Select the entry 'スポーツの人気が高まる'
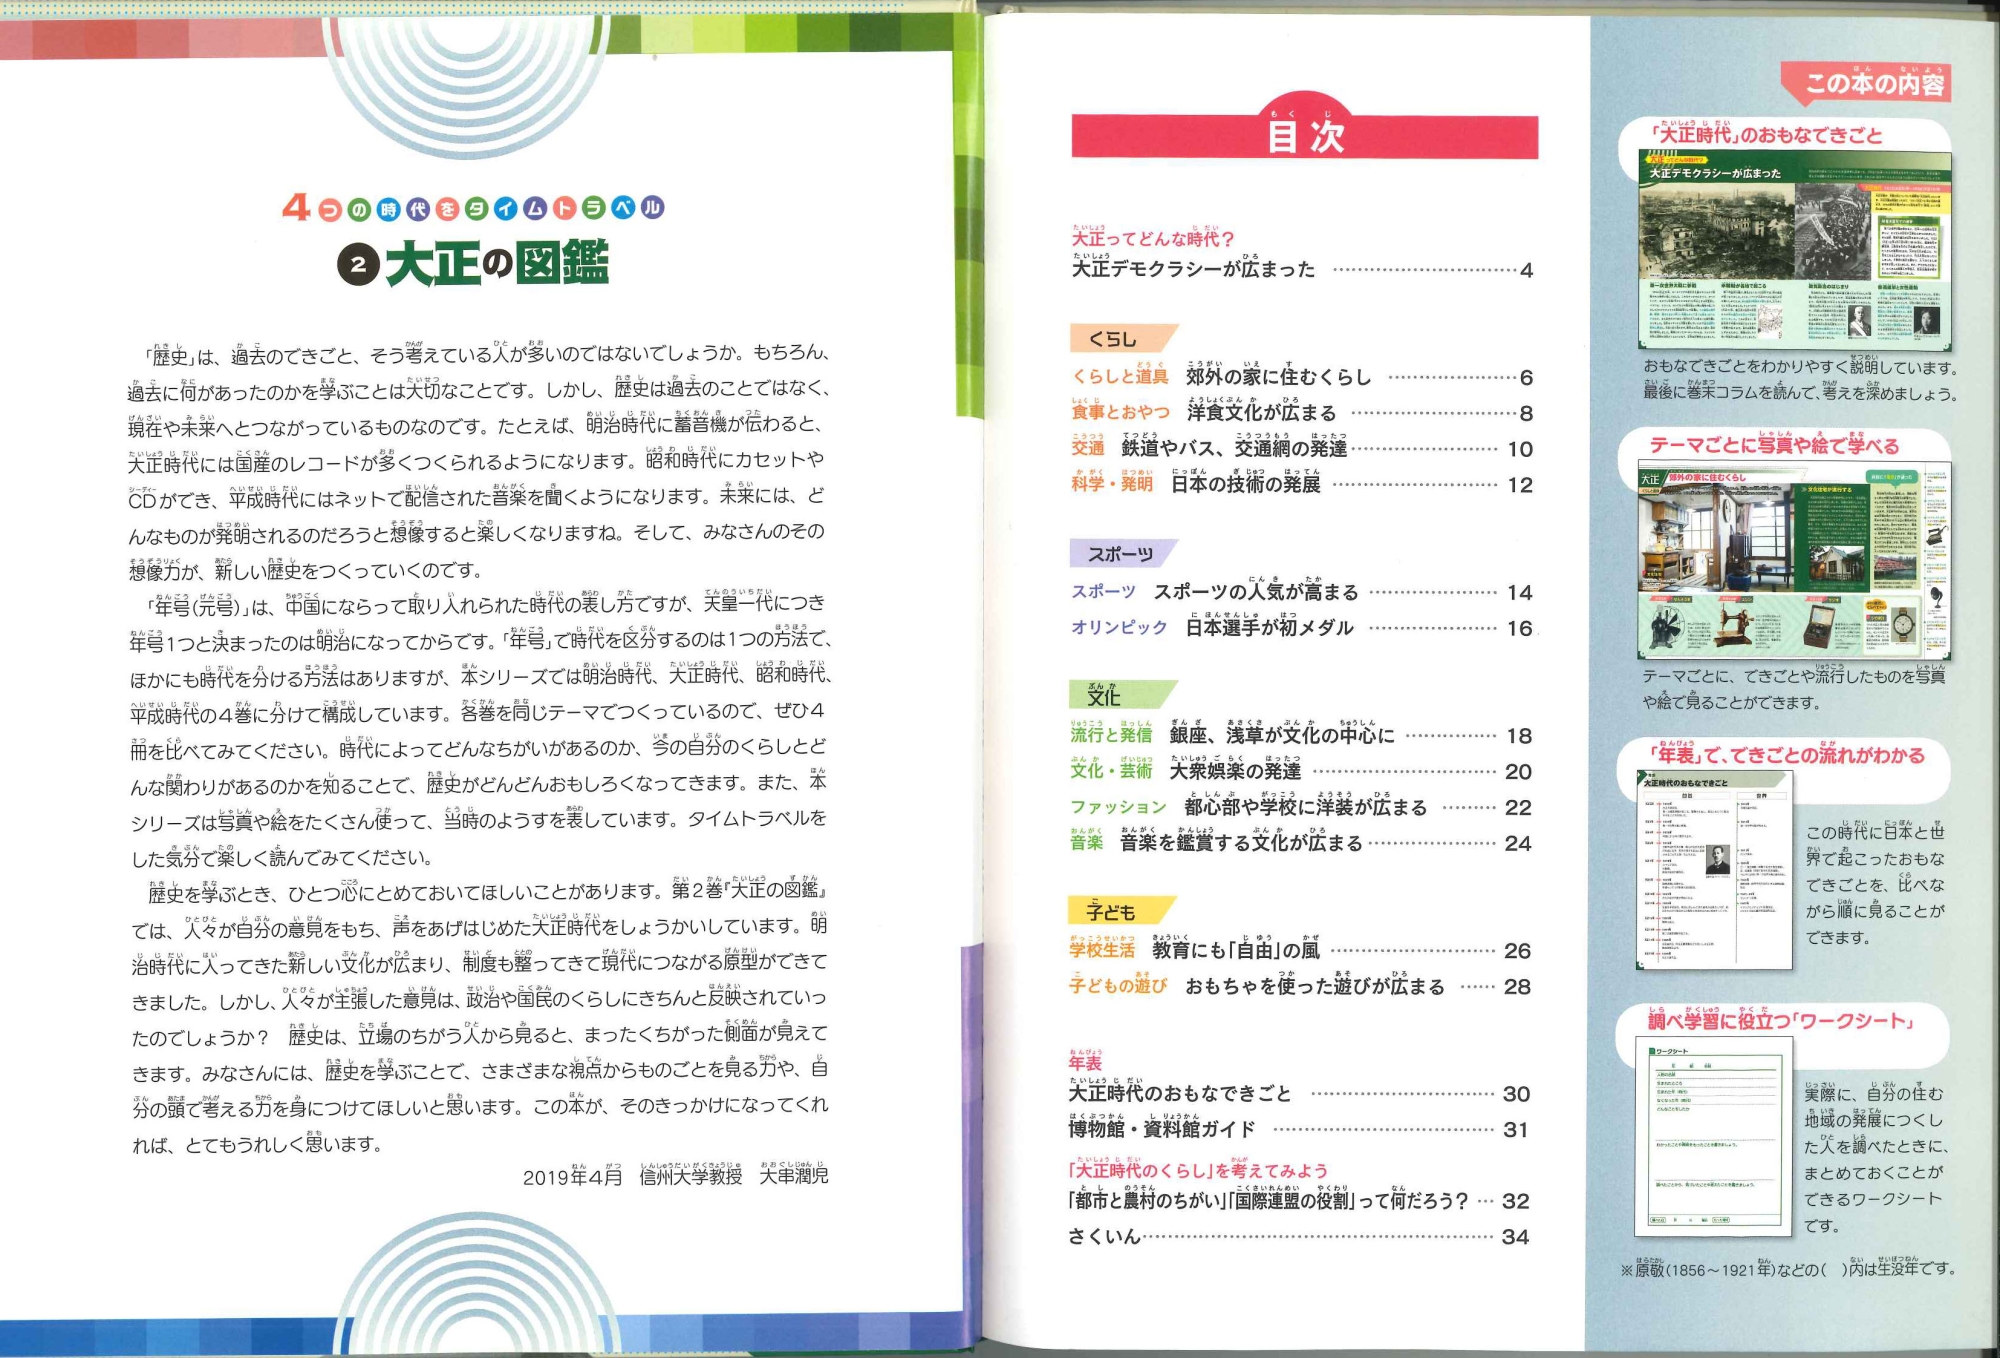 click(x=1256, y=590)
